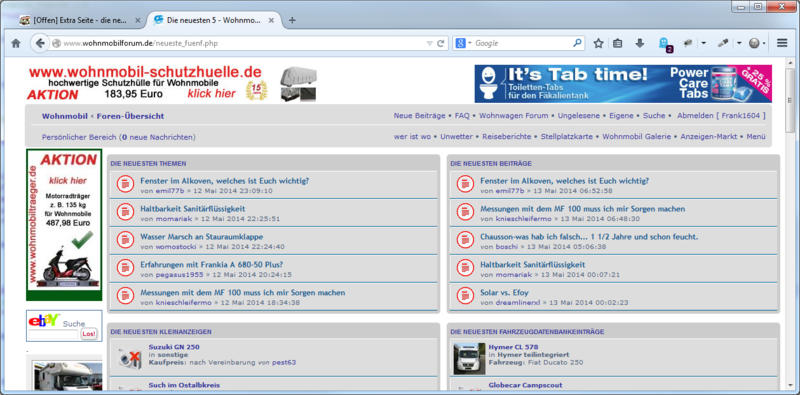The image size is (800, 395).
Task: Open the Firefox hamburger menu
Action: 782,43
